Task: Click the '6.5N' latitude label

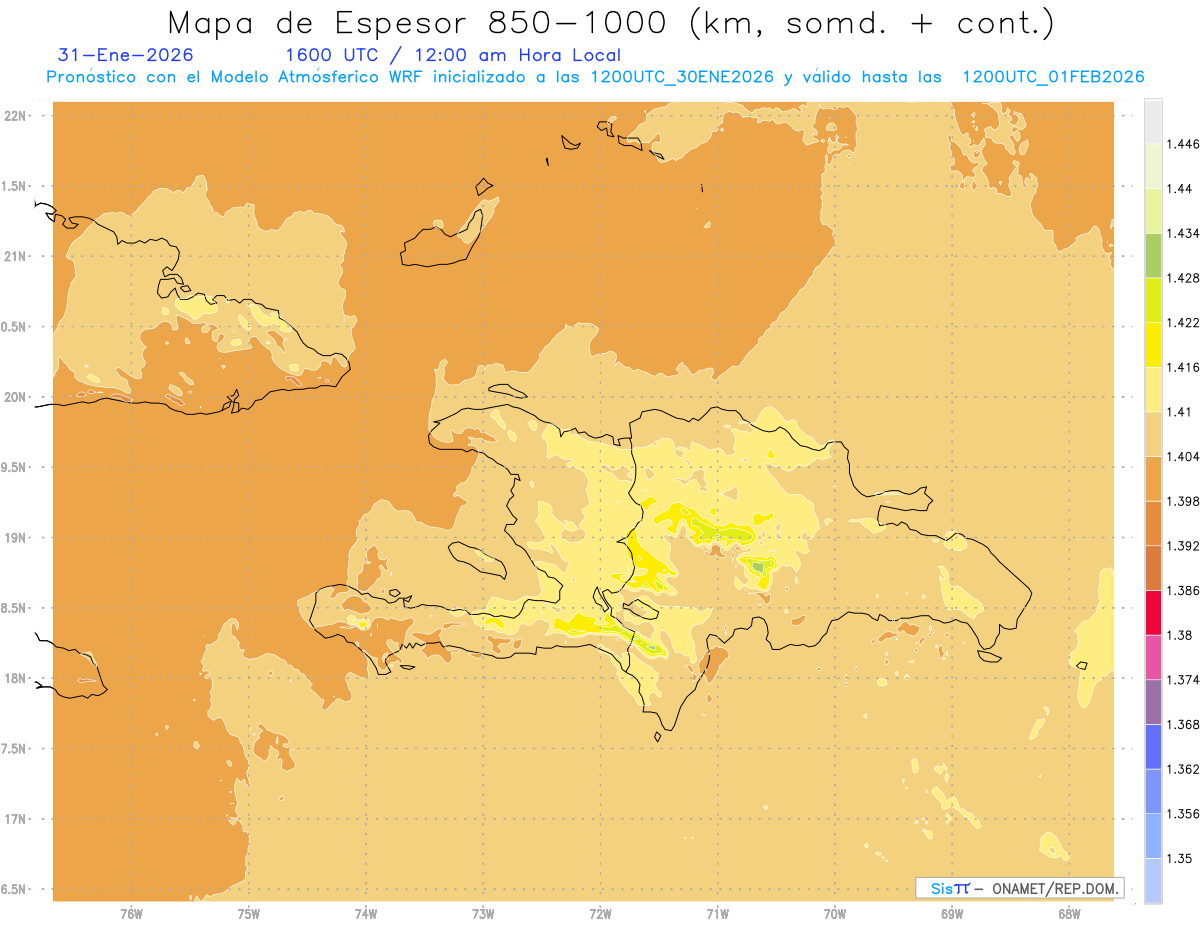Action: [x=14, y=889]
